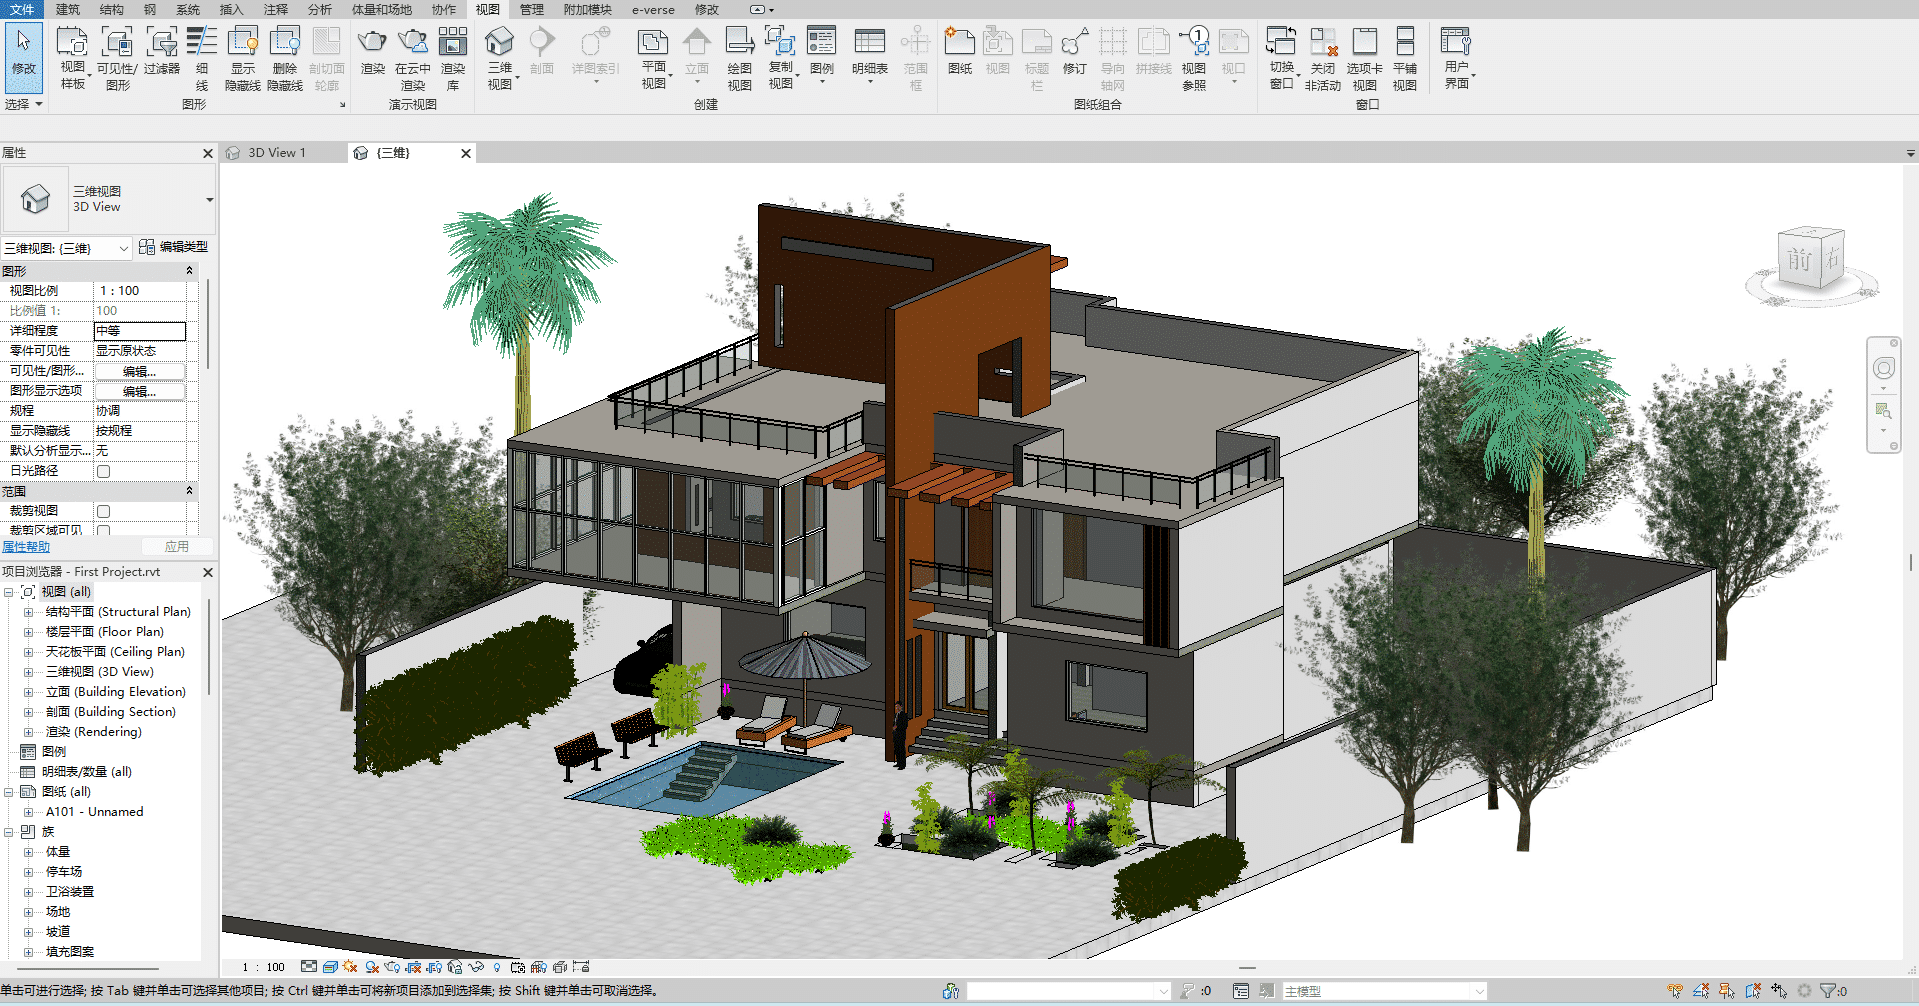Click 删除隐藏线 remove hidden lines

tap(285, 58)
